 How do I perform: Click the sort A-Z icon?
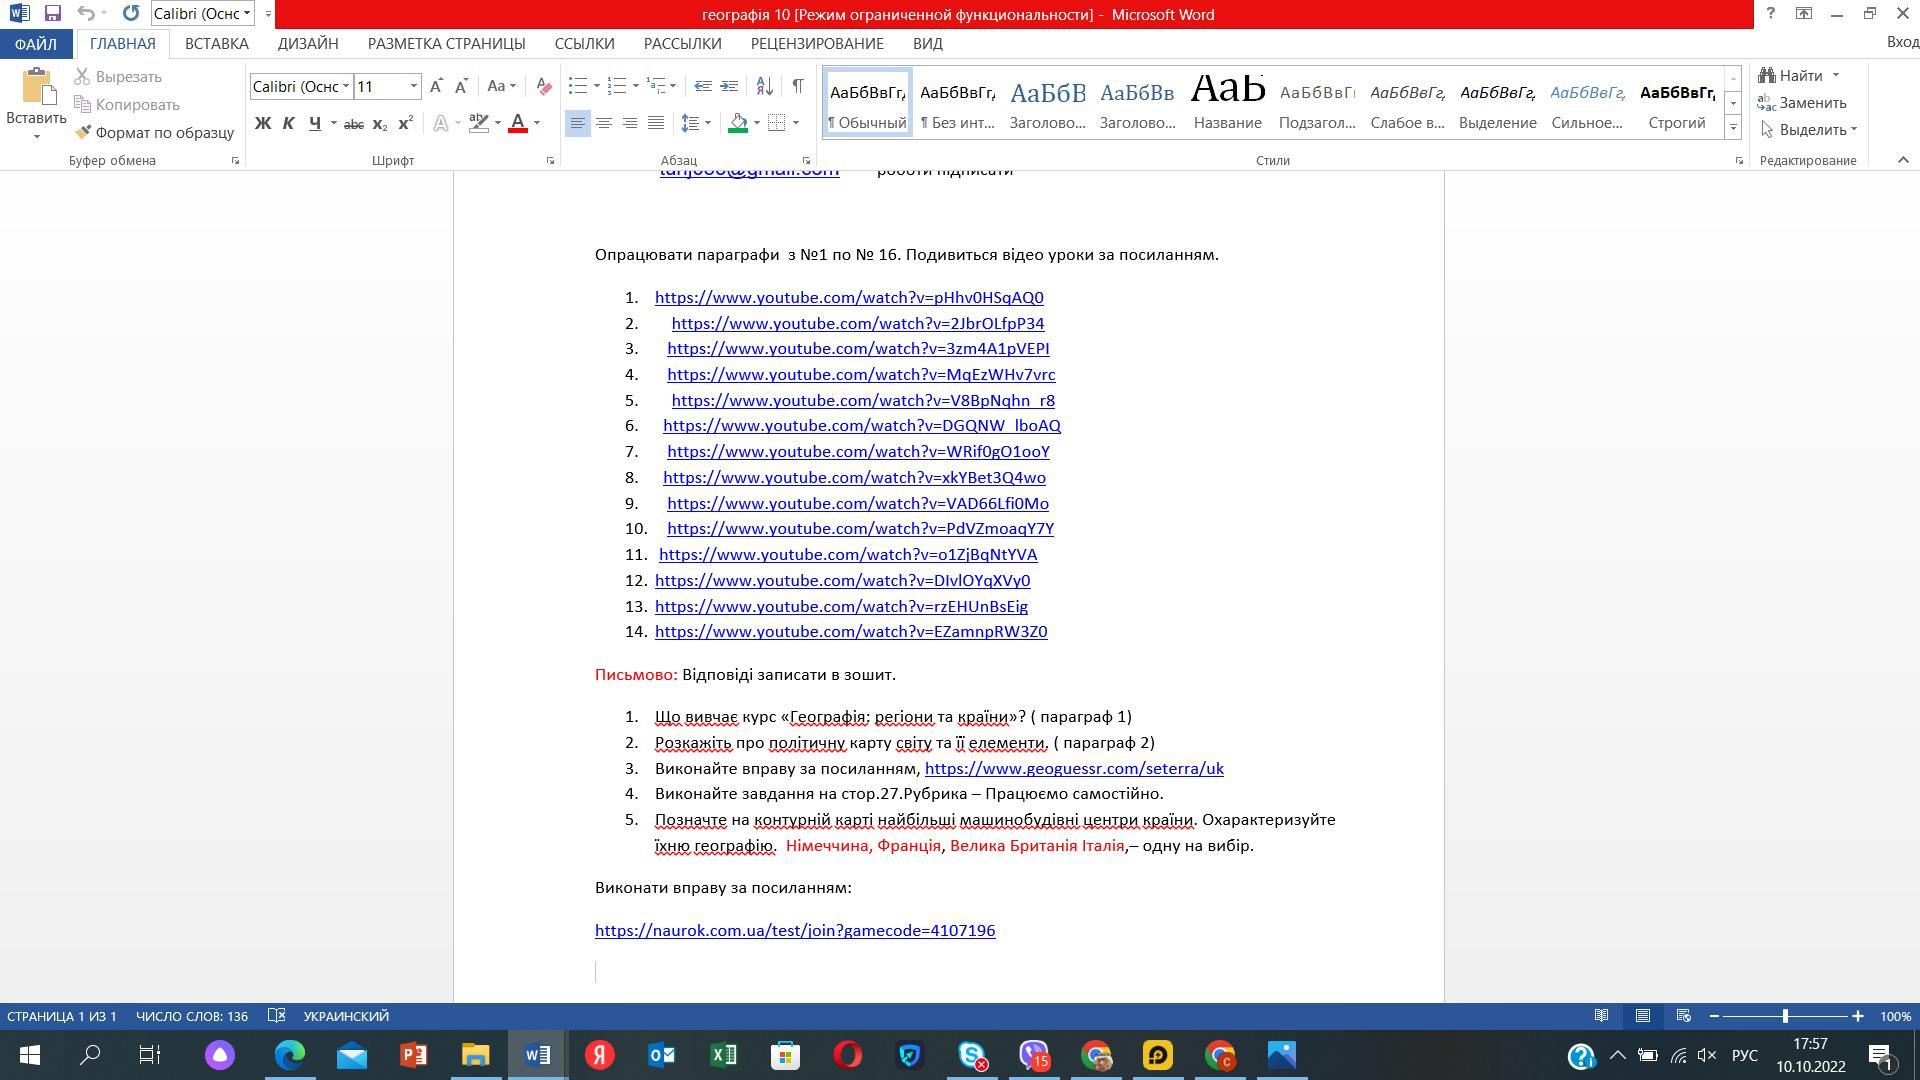tap(764, 86)
